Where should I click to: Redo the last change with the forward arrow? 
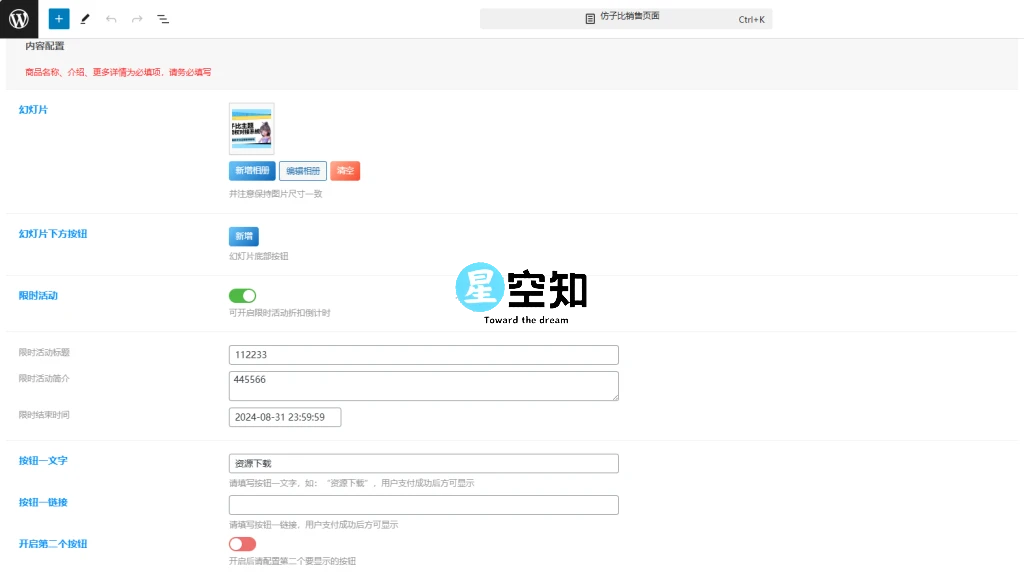click(137, 18)
